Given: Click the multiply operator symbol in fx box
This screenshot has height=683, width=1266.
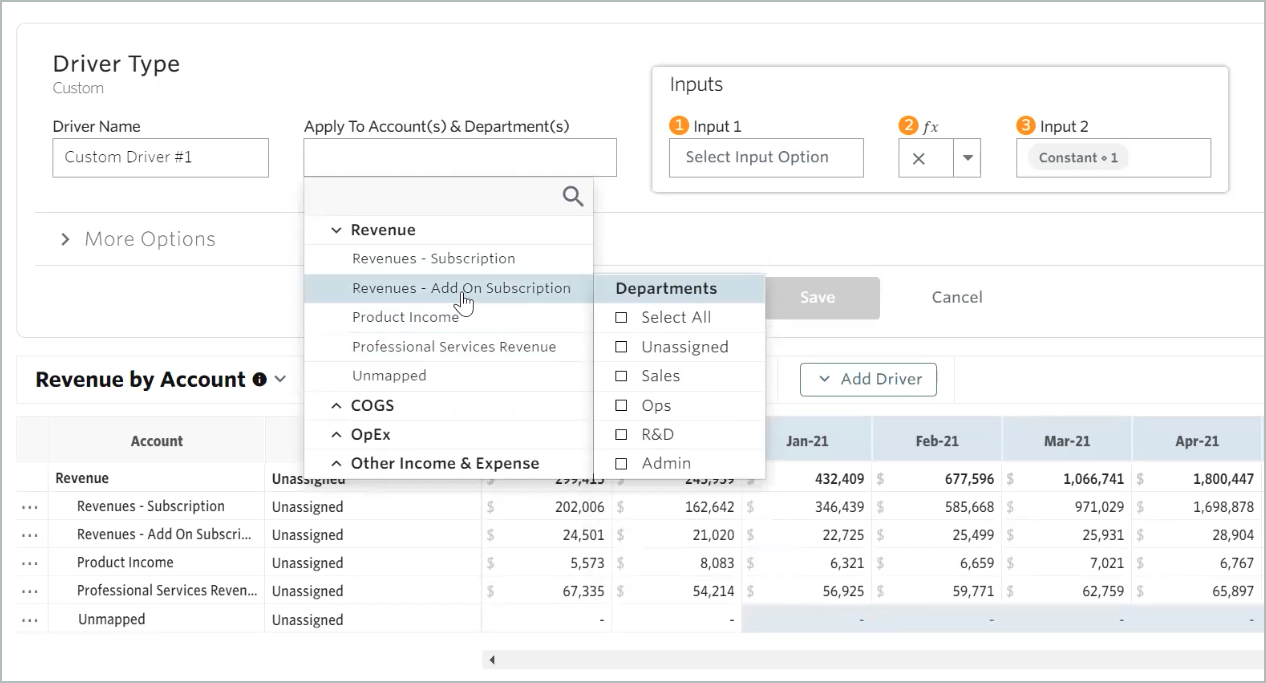Looking at the screenshot, I should pyautogui.click(x=919, y=158).
